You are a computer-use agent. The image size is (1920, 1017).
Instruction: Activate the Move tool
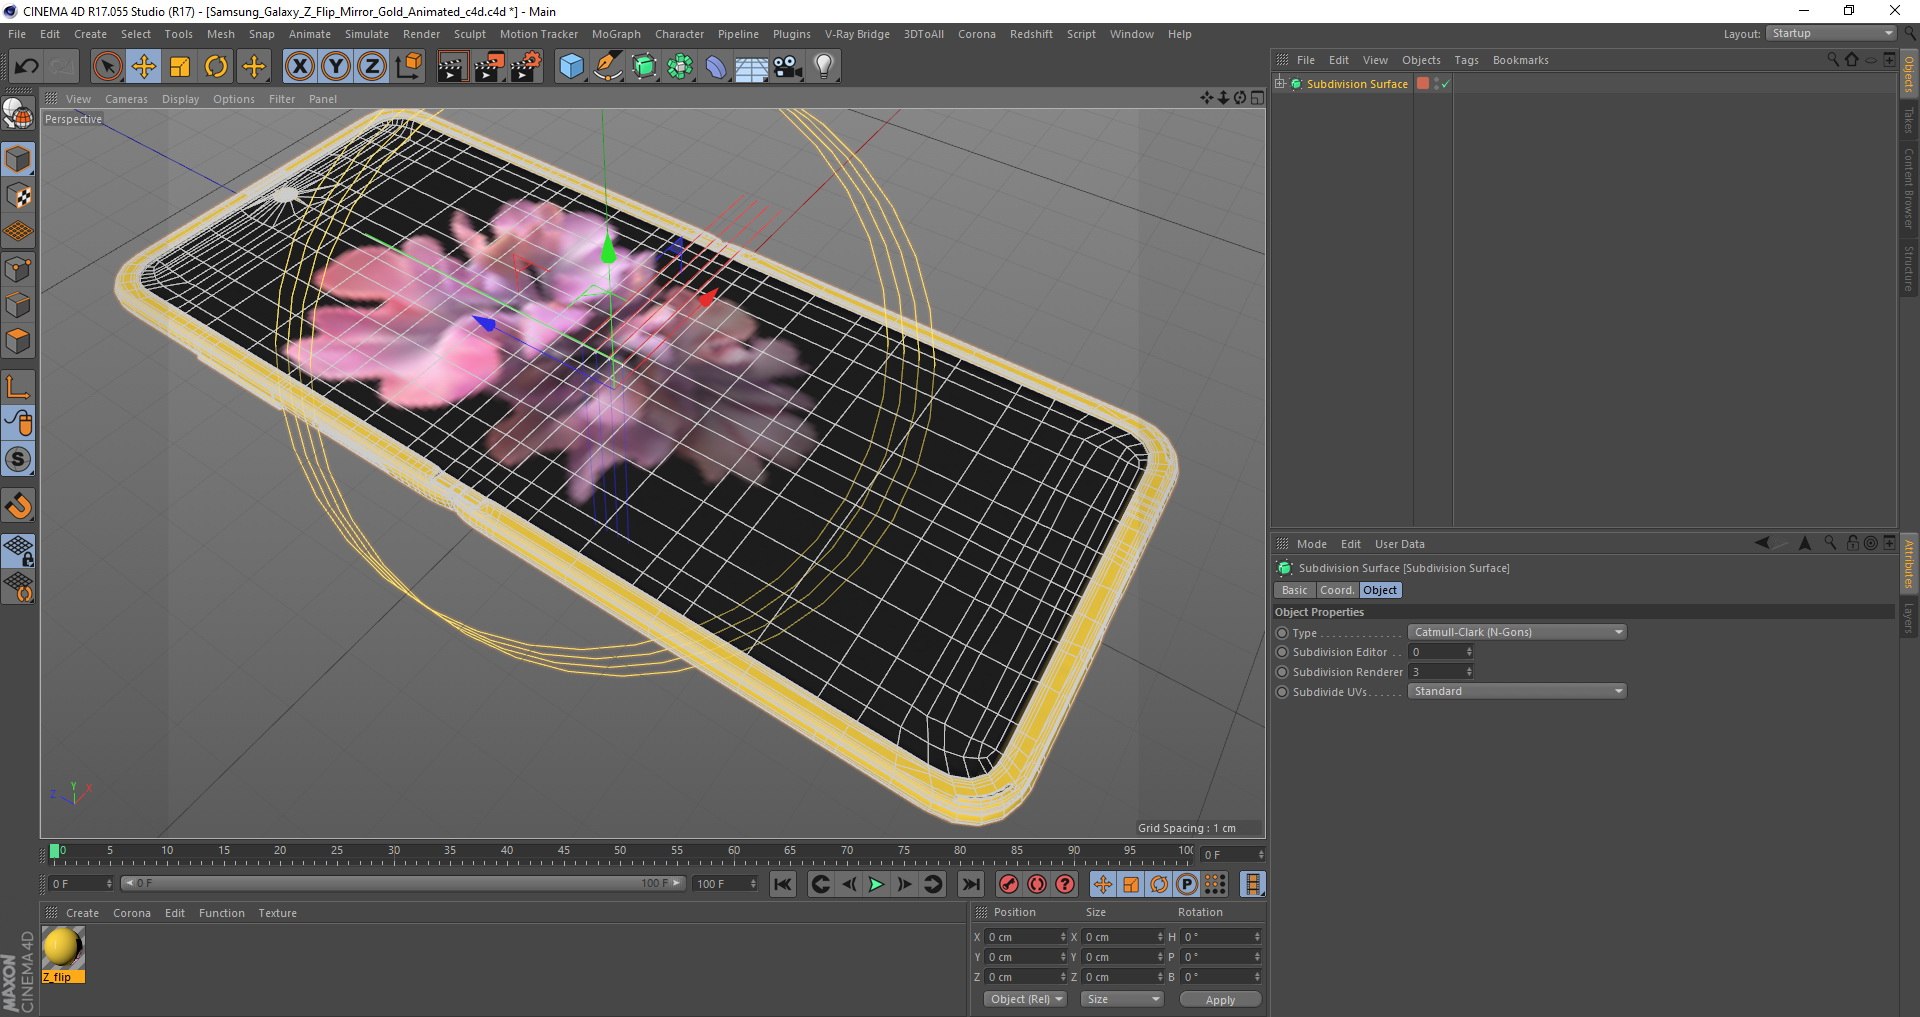coord(144,67)
